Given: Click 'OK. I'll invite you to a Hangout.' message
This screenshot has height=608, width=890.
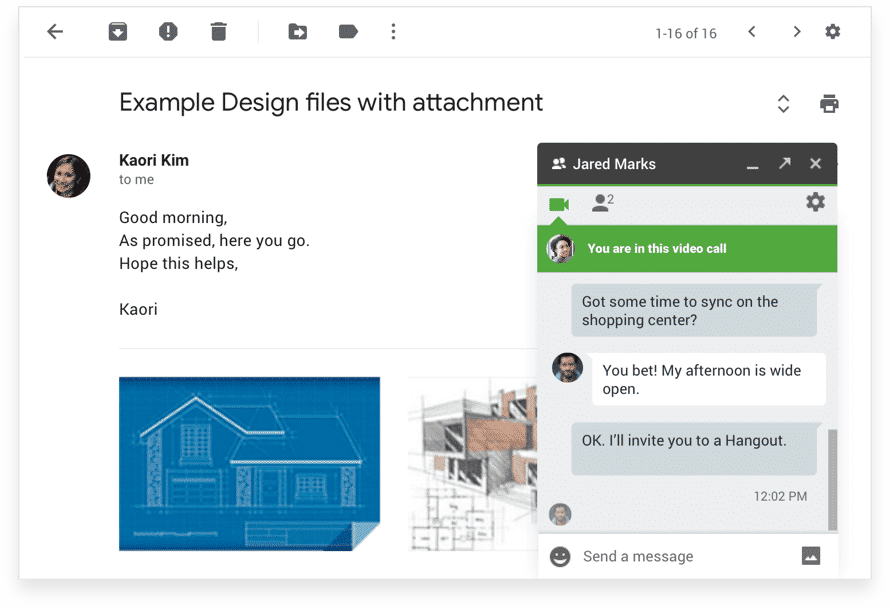Looking at the screenshot, I should [694, 448].
